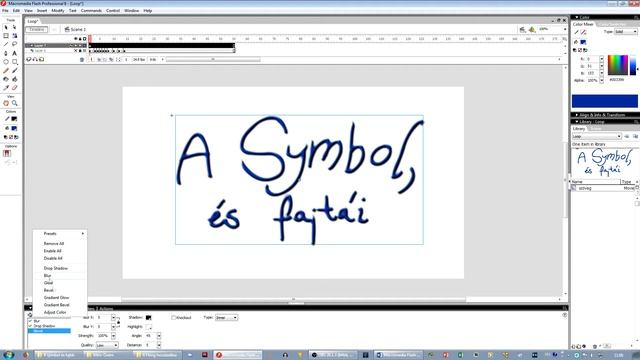640x360 pixels.
Task: Select the Rectangle tool
Action: click(x=15, y=62)
